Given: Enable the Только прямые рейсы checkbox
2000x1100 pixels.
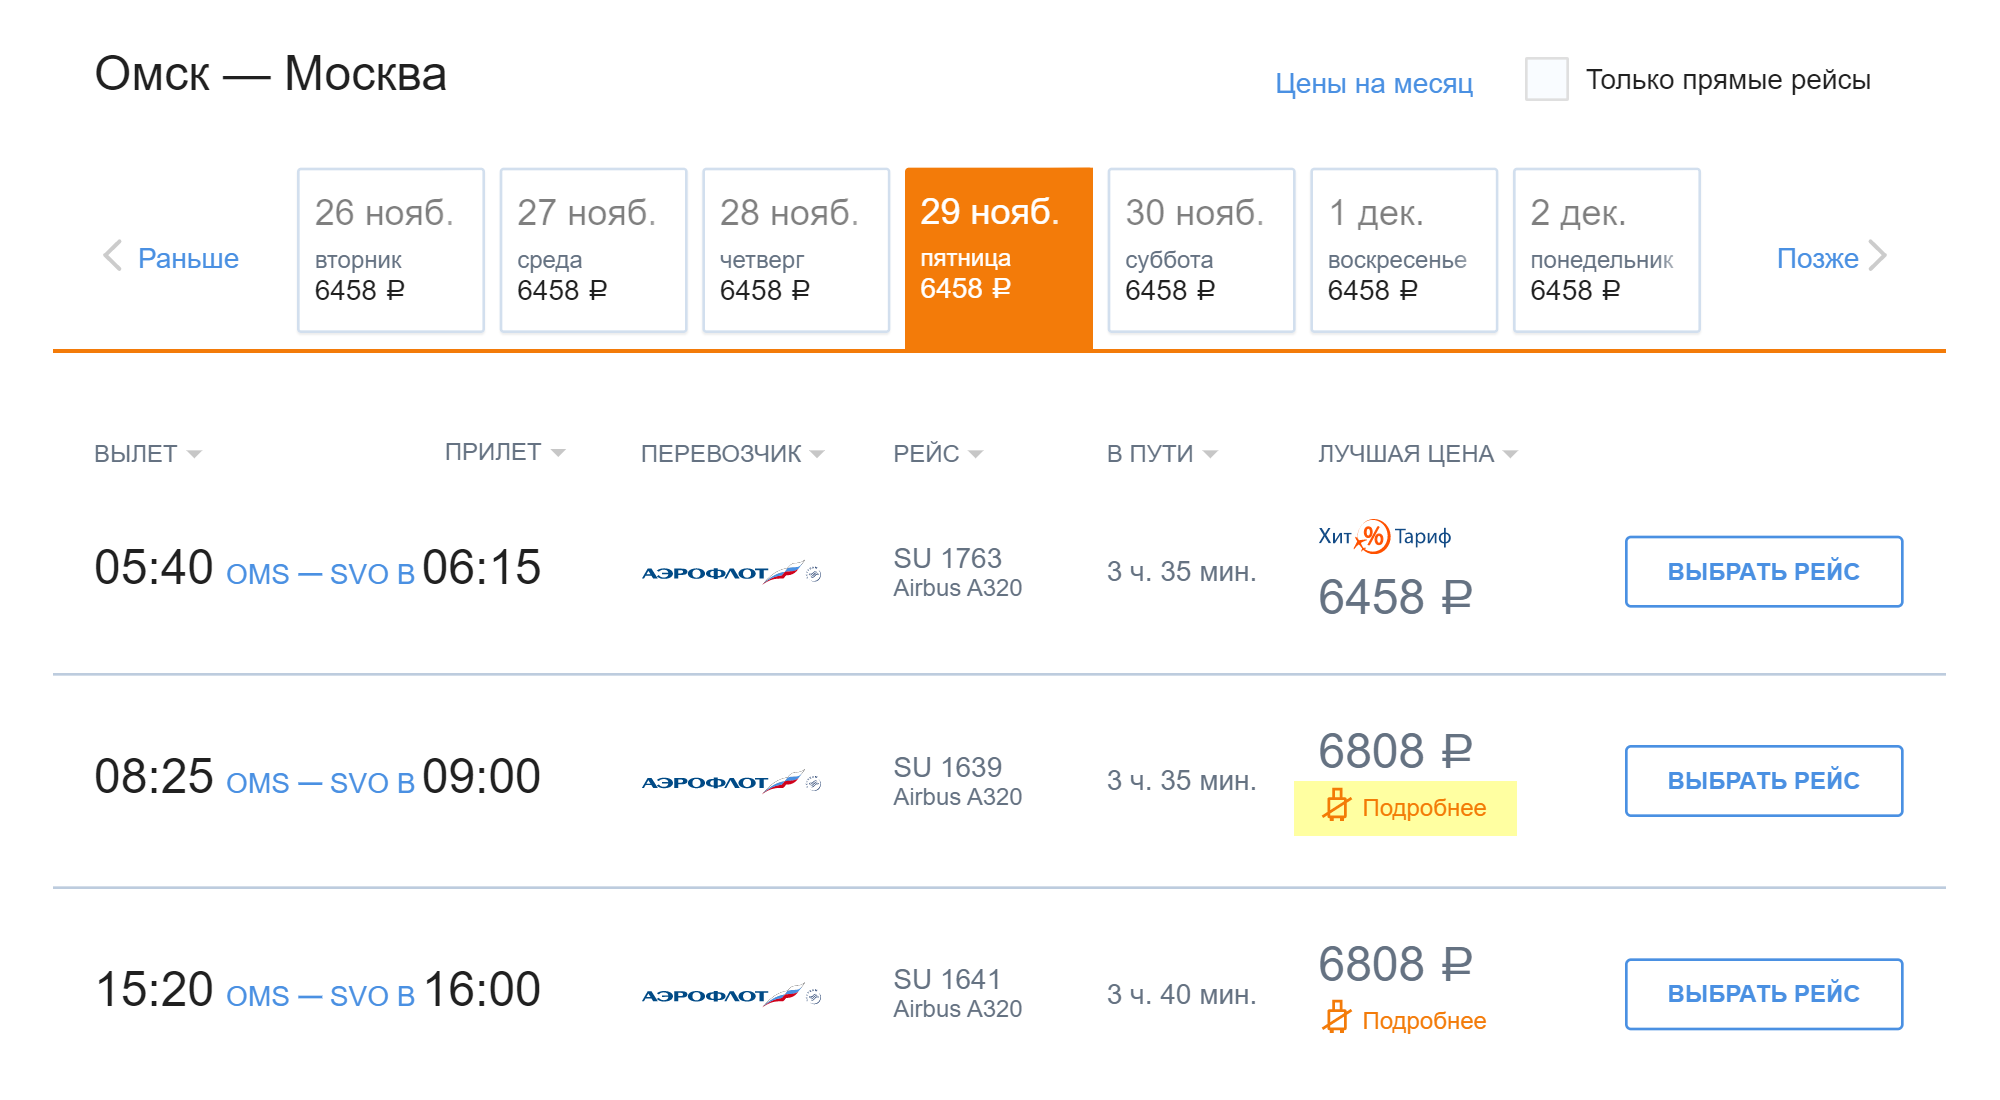Looking at the screenshot, I should [1546, 79].
